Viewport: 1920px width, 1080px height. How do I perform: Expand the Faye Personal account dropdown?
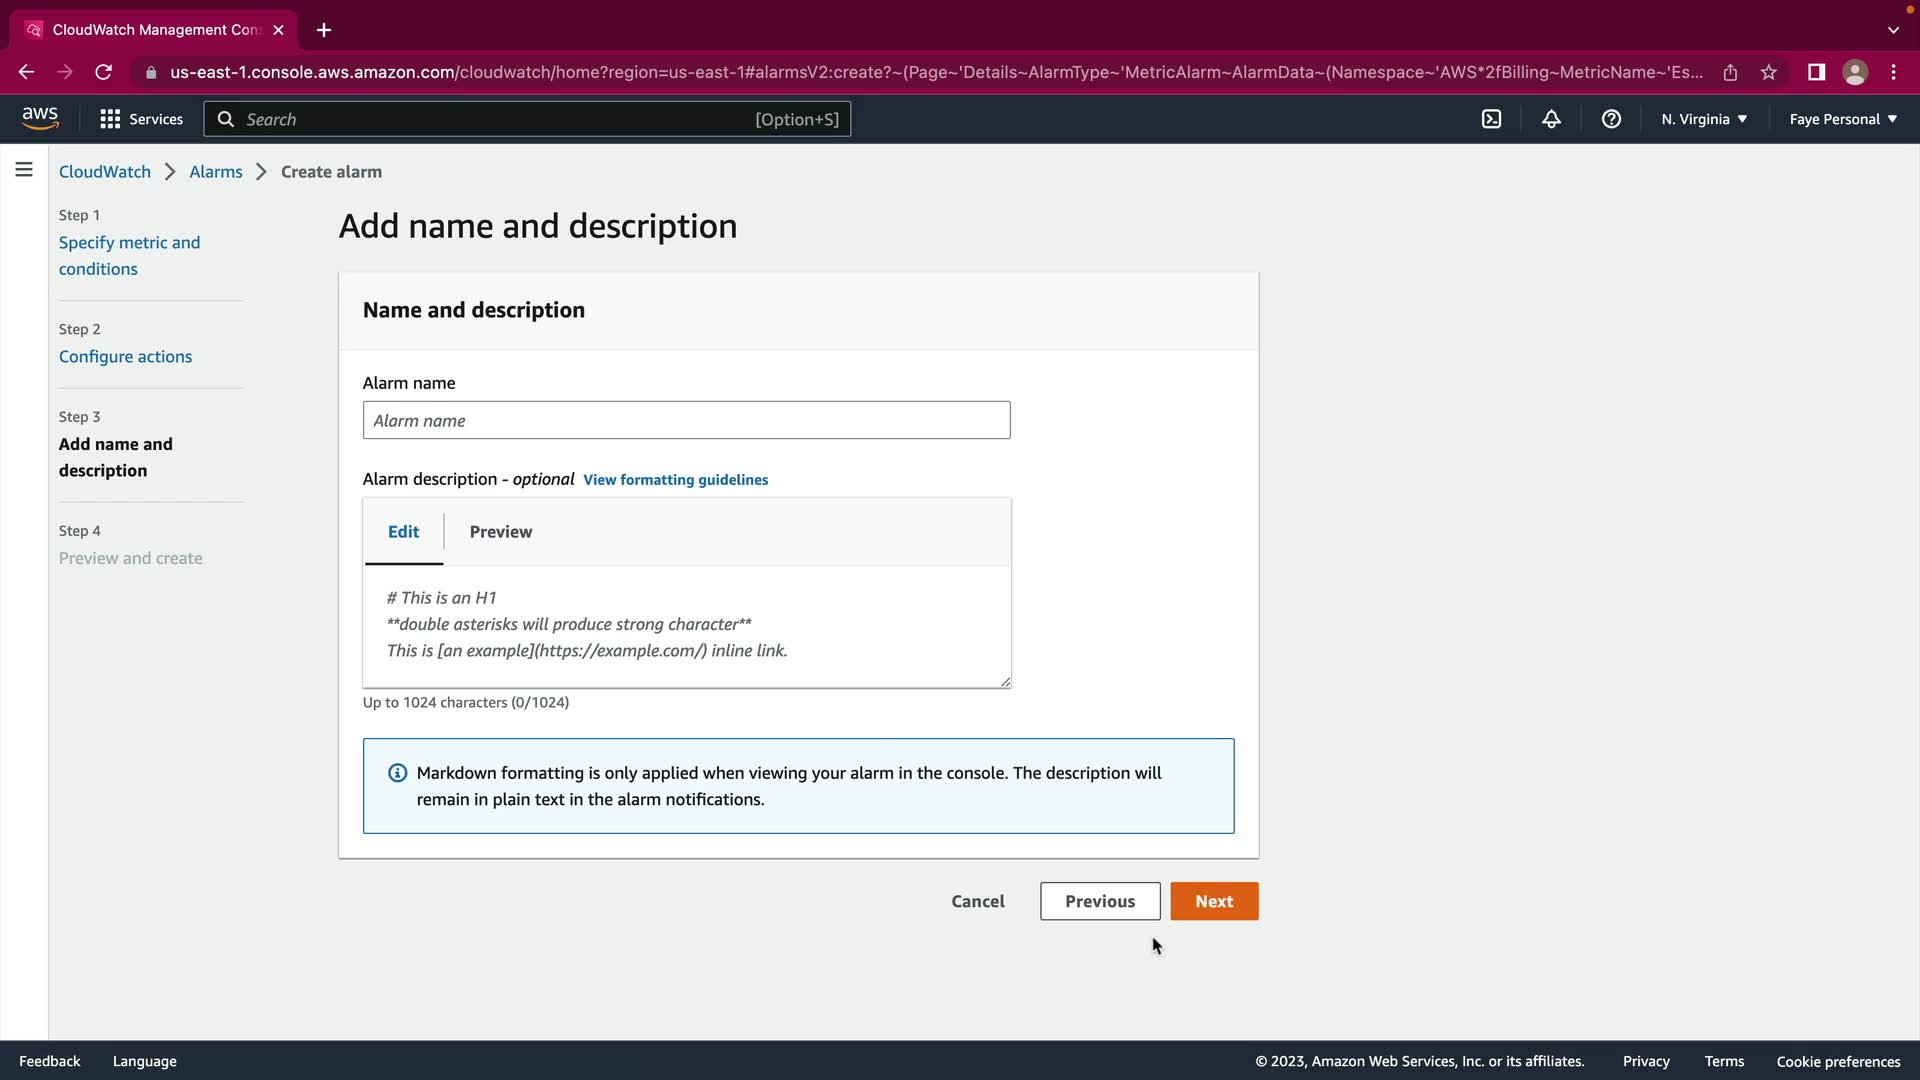pos(1842,119)
